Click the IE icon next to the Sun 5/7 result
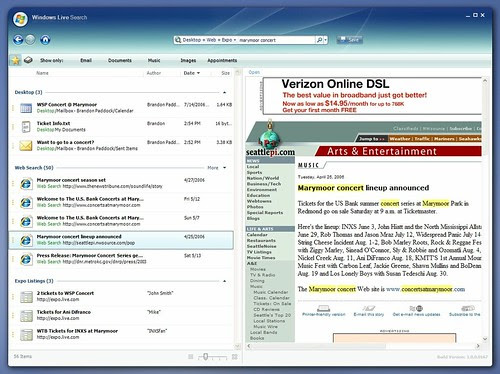The width and height of the screenshot is (500, 374). (x=26, y=221)
